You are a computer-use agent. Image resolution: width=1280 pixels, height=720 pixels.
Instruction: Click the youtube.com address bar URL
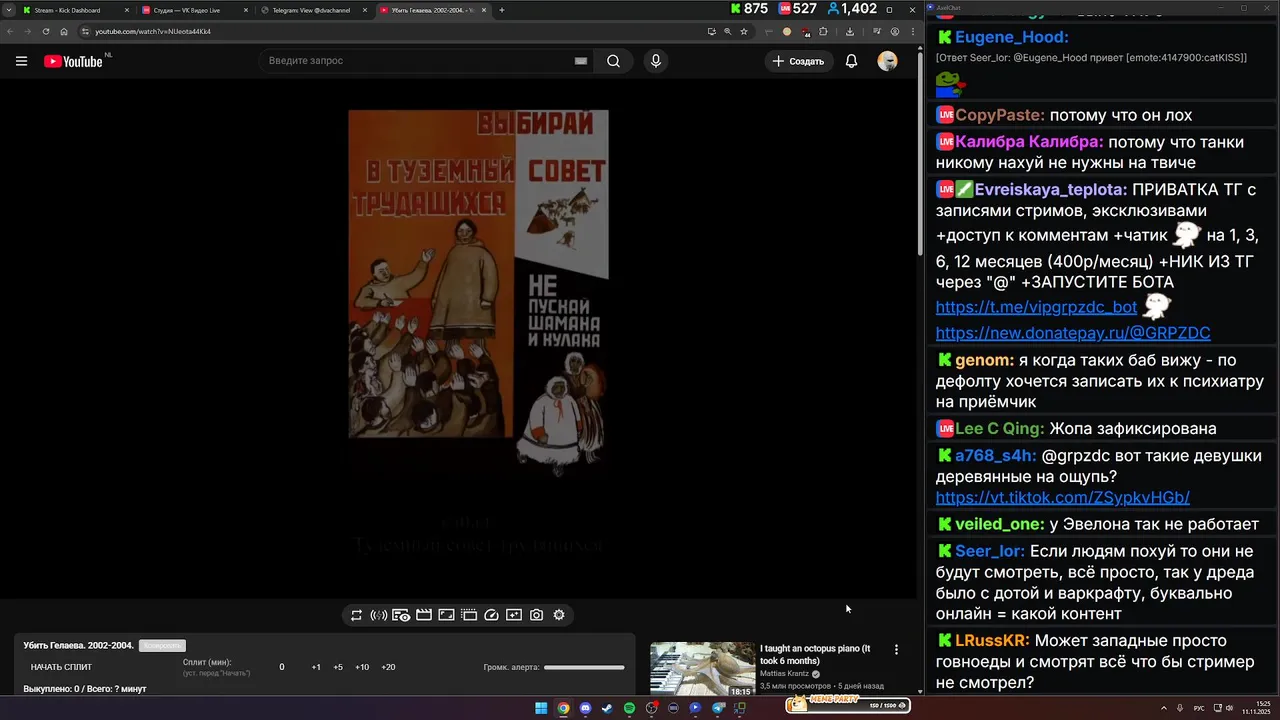153,31
